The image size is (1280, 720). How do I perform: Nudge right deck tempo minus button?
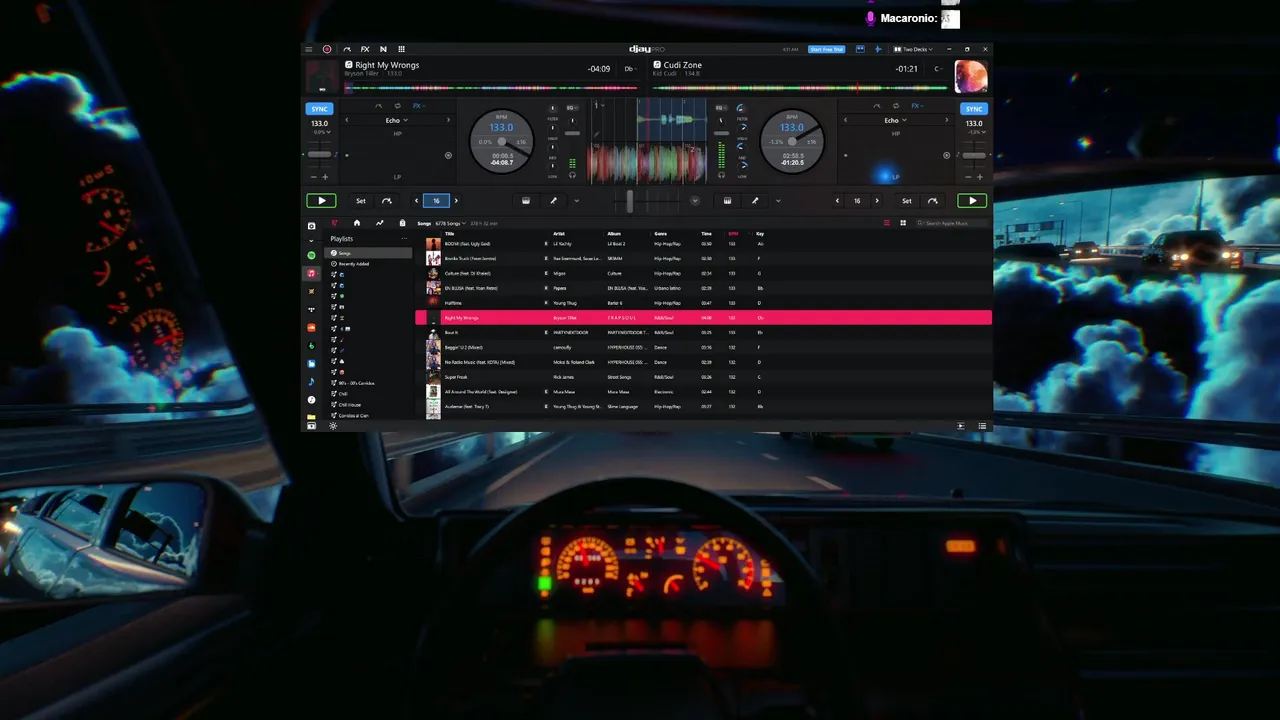pos(968,177)
